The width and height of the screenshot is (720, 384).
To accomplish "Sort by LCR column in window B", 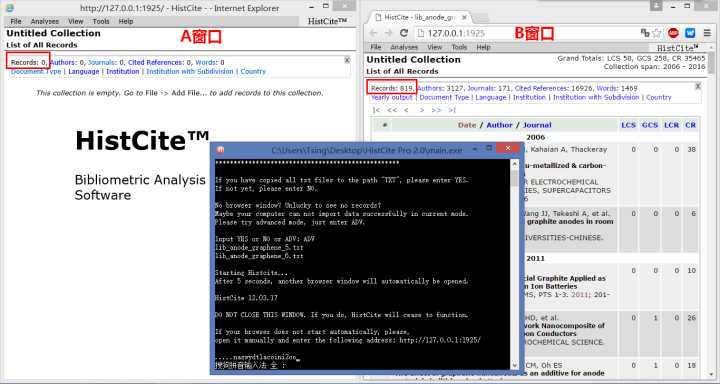I will point(671,125).
